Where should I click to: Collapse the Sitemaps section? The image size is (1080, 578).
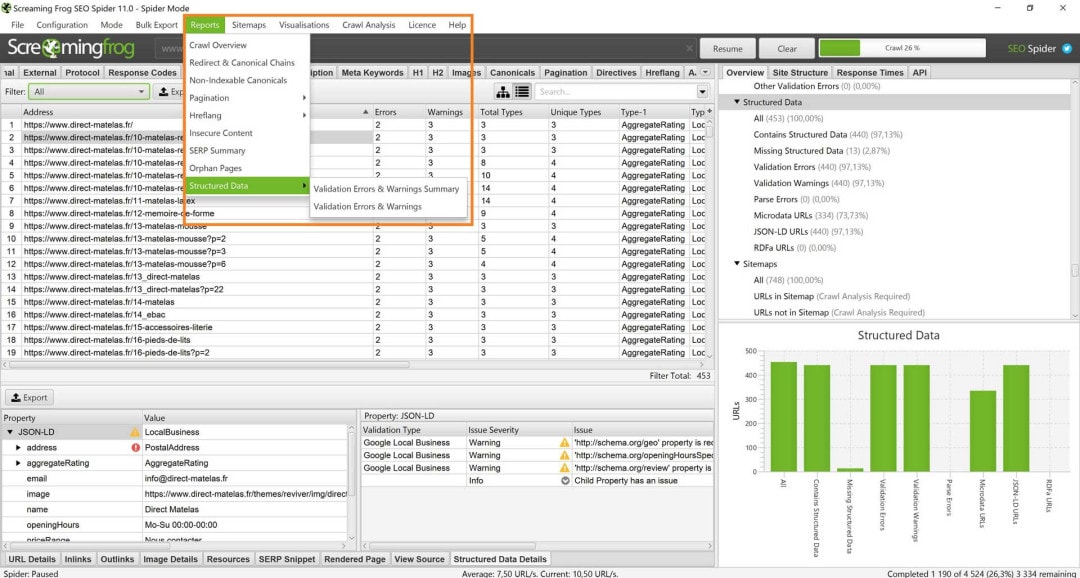click(738, 264)
